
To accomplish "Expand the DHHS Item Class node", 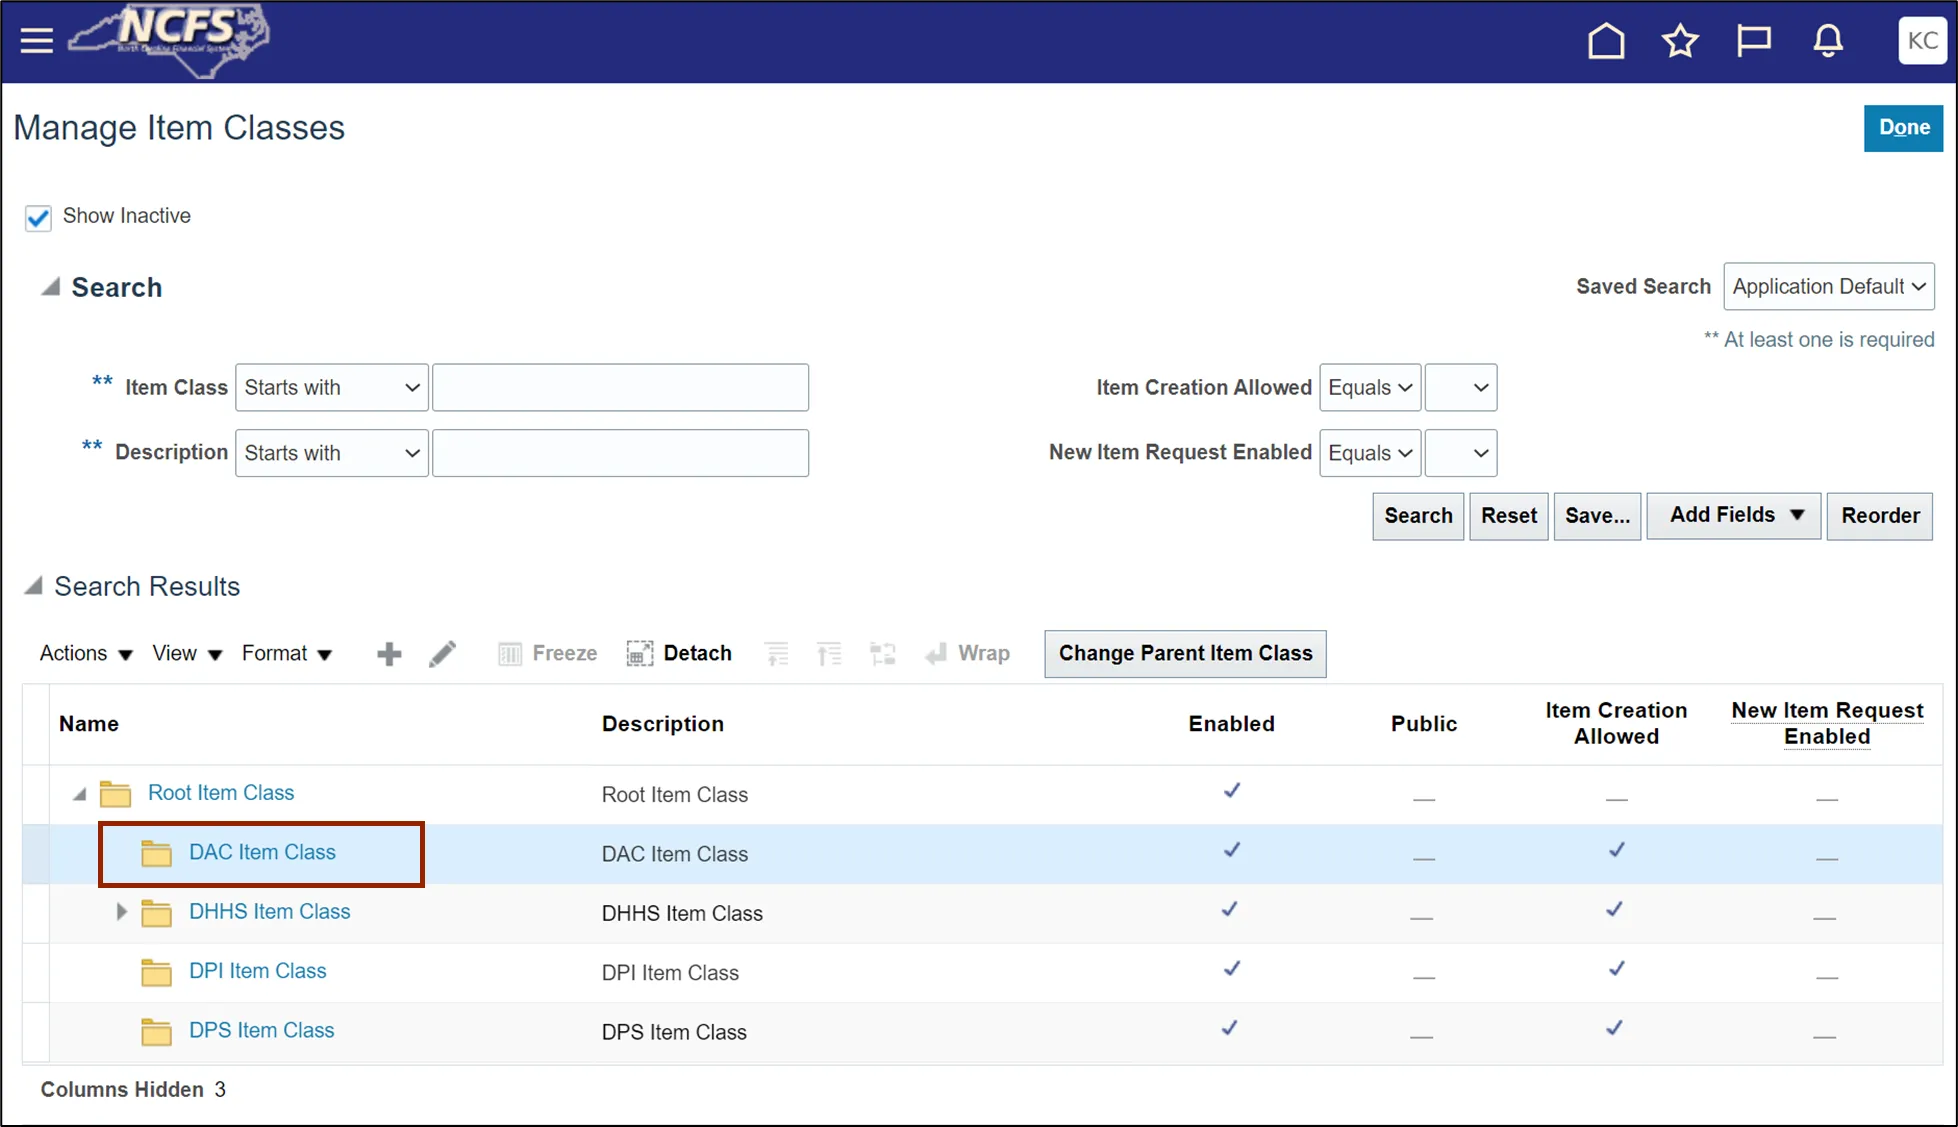I will (x=121, y=912).
